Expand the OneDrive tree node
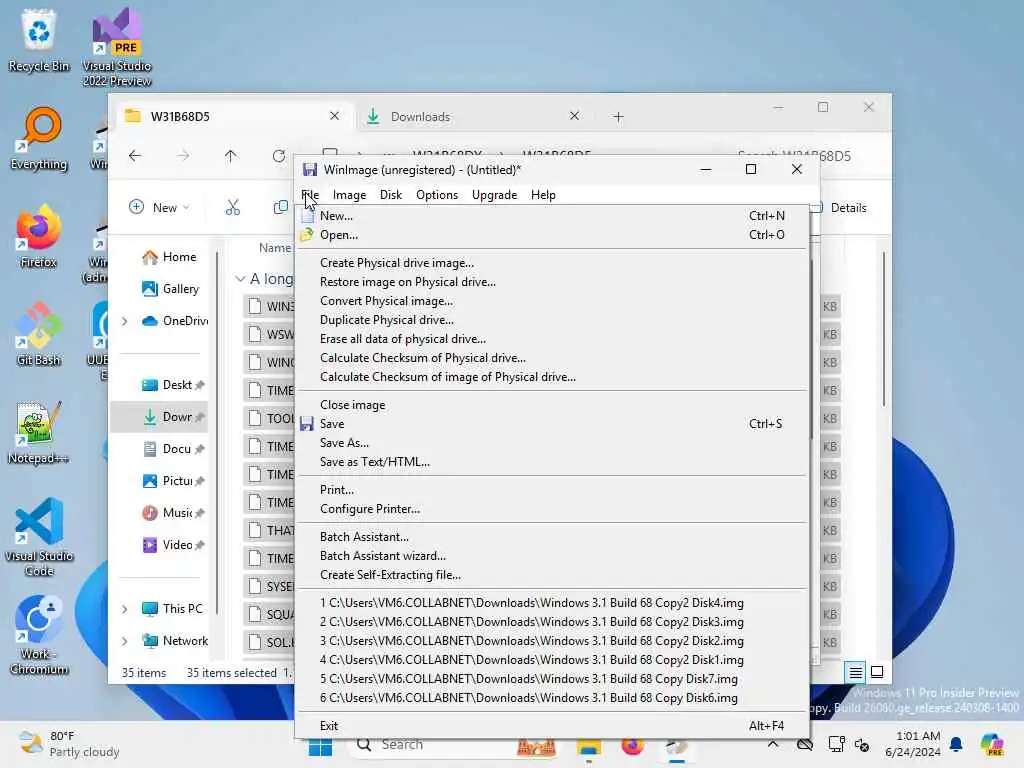Screen dimensions: 1024x768 click(124, 321)
